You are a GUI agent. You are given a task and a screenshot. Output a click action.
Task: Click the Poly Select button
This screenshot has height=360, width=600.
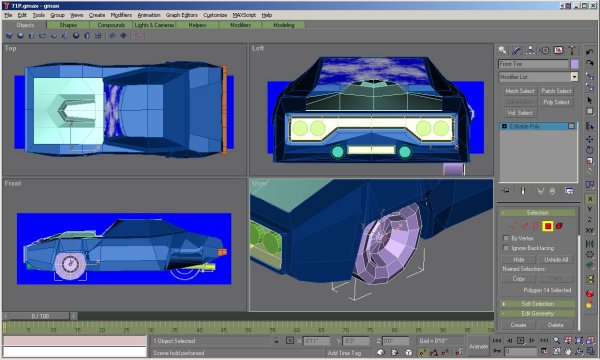pos(556,102)
